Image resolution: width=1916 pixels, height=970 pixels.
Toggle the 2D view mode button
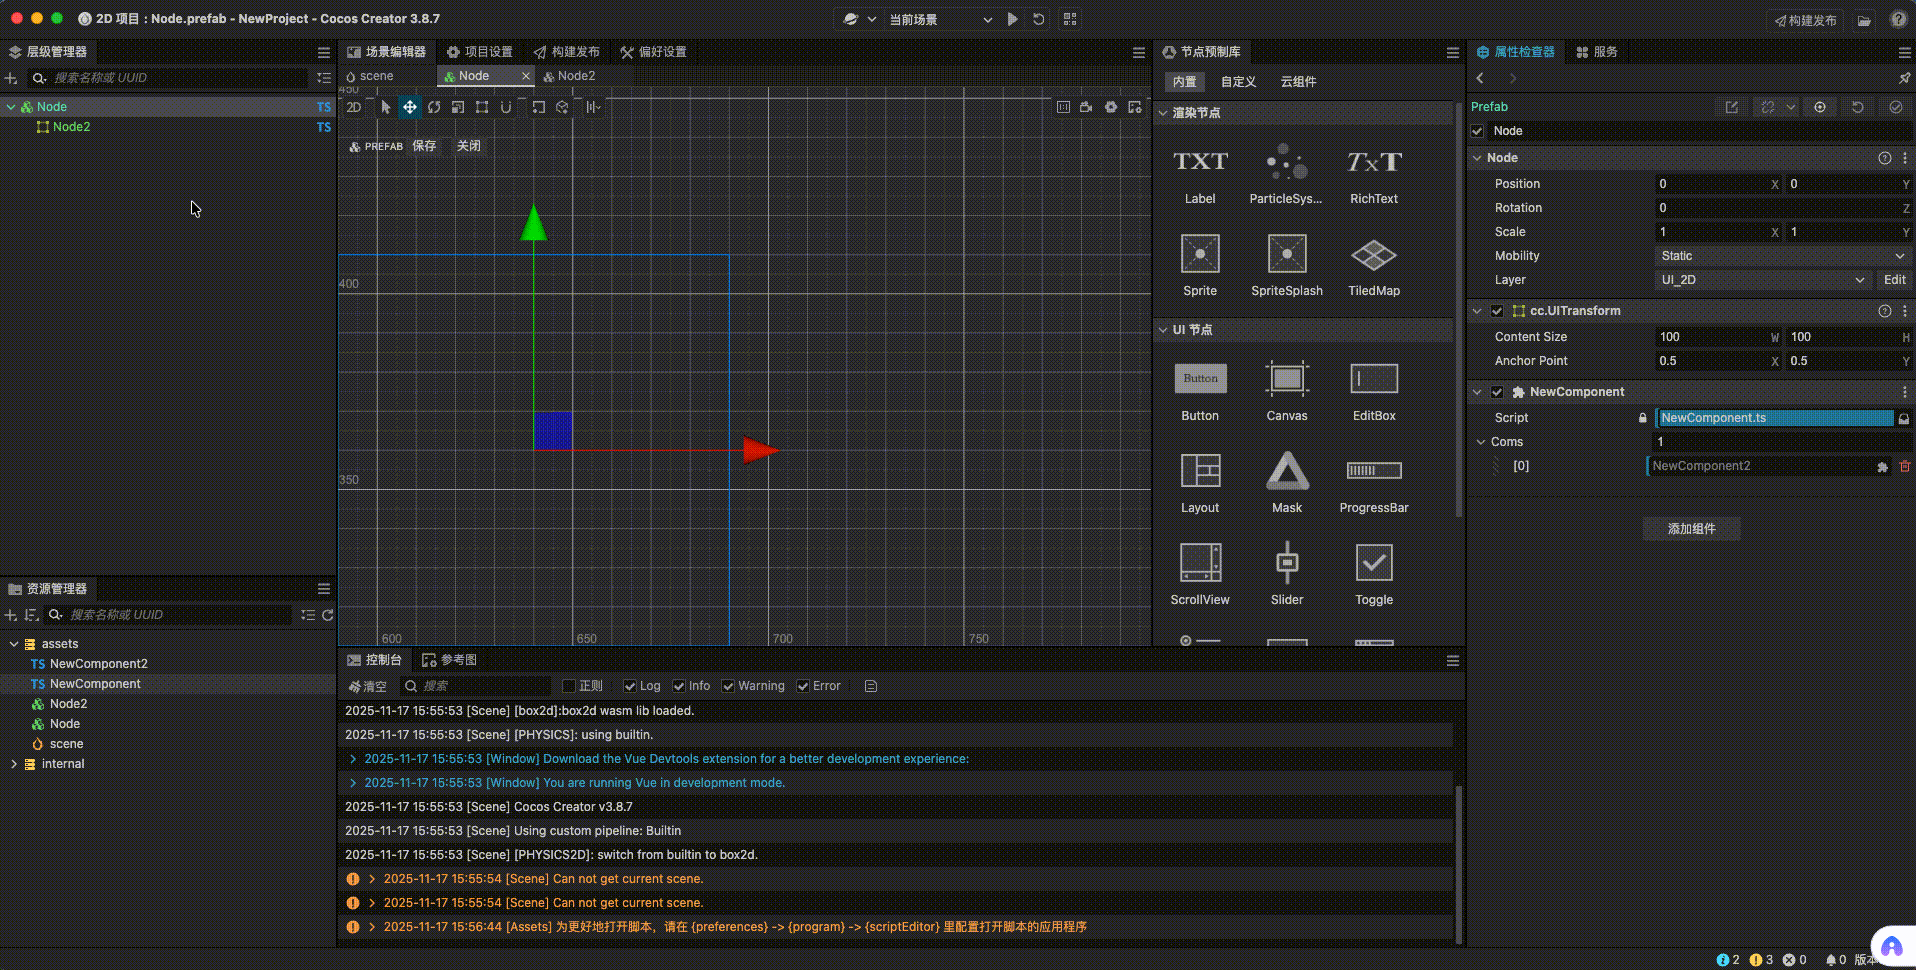pos(354,107)
